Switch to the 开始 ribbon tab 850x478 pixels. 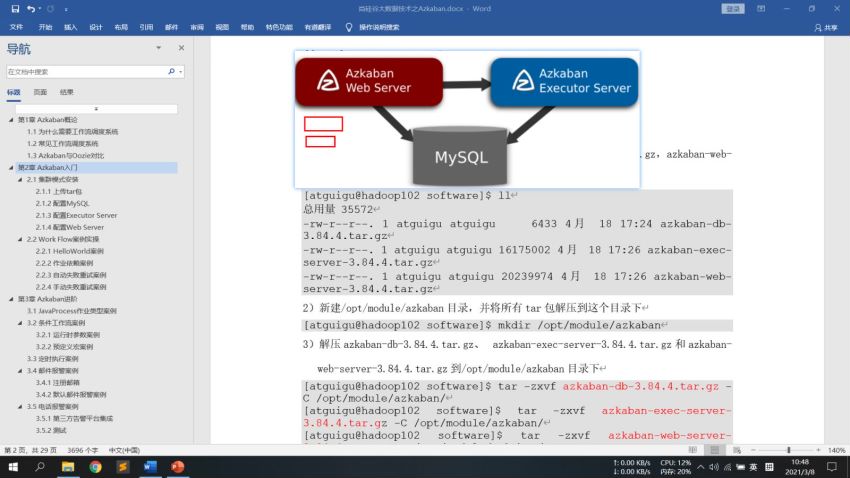tap(46, 27)
